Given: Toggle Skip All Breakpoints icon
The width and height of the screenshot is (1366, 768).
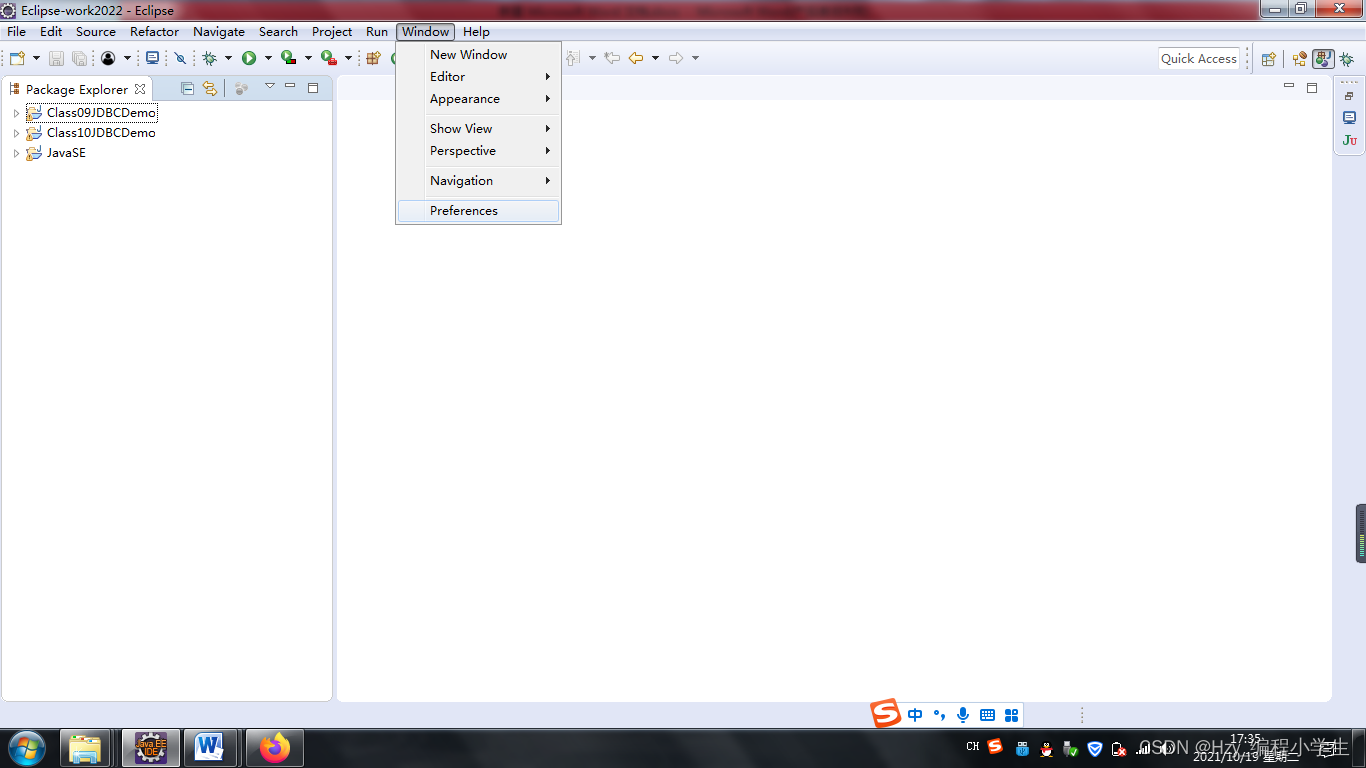Looking at the screenshot, I should 180,58.
